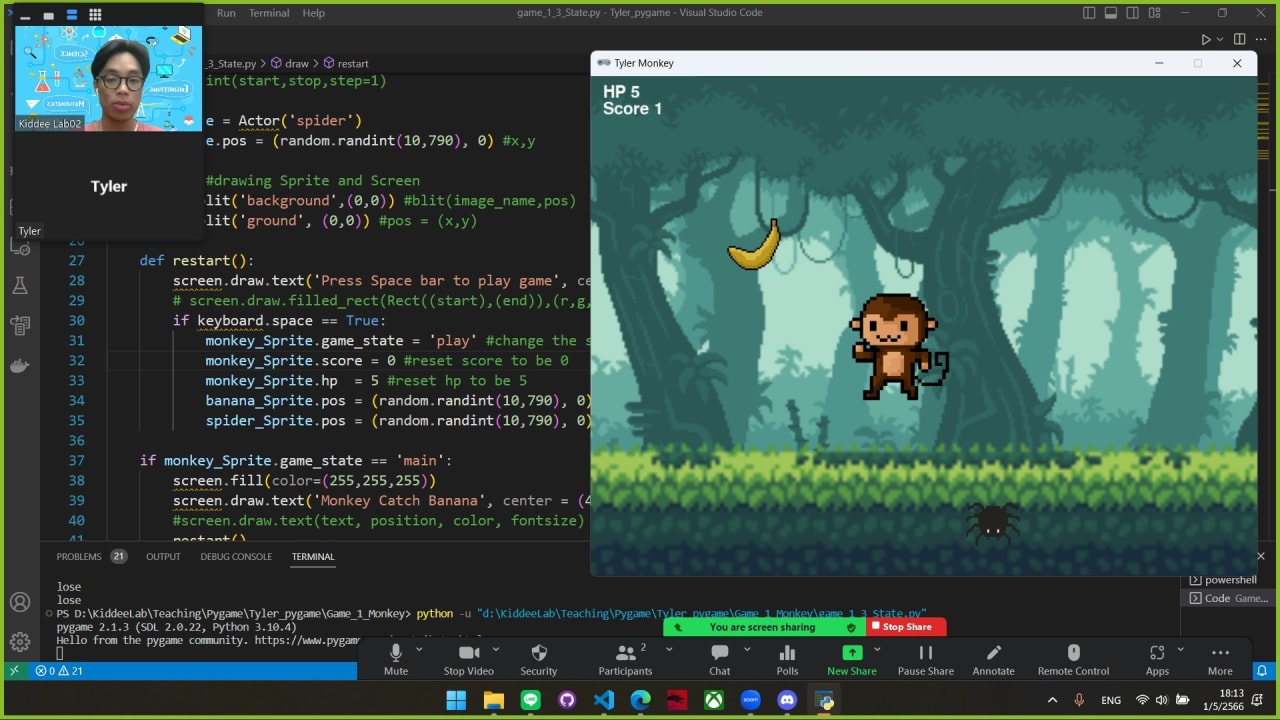Image resolution: width=1280 pixels, height=720 pixels.
Task: Click inside the Tyler Monkey game window
Action: click(x=924, y=326)
